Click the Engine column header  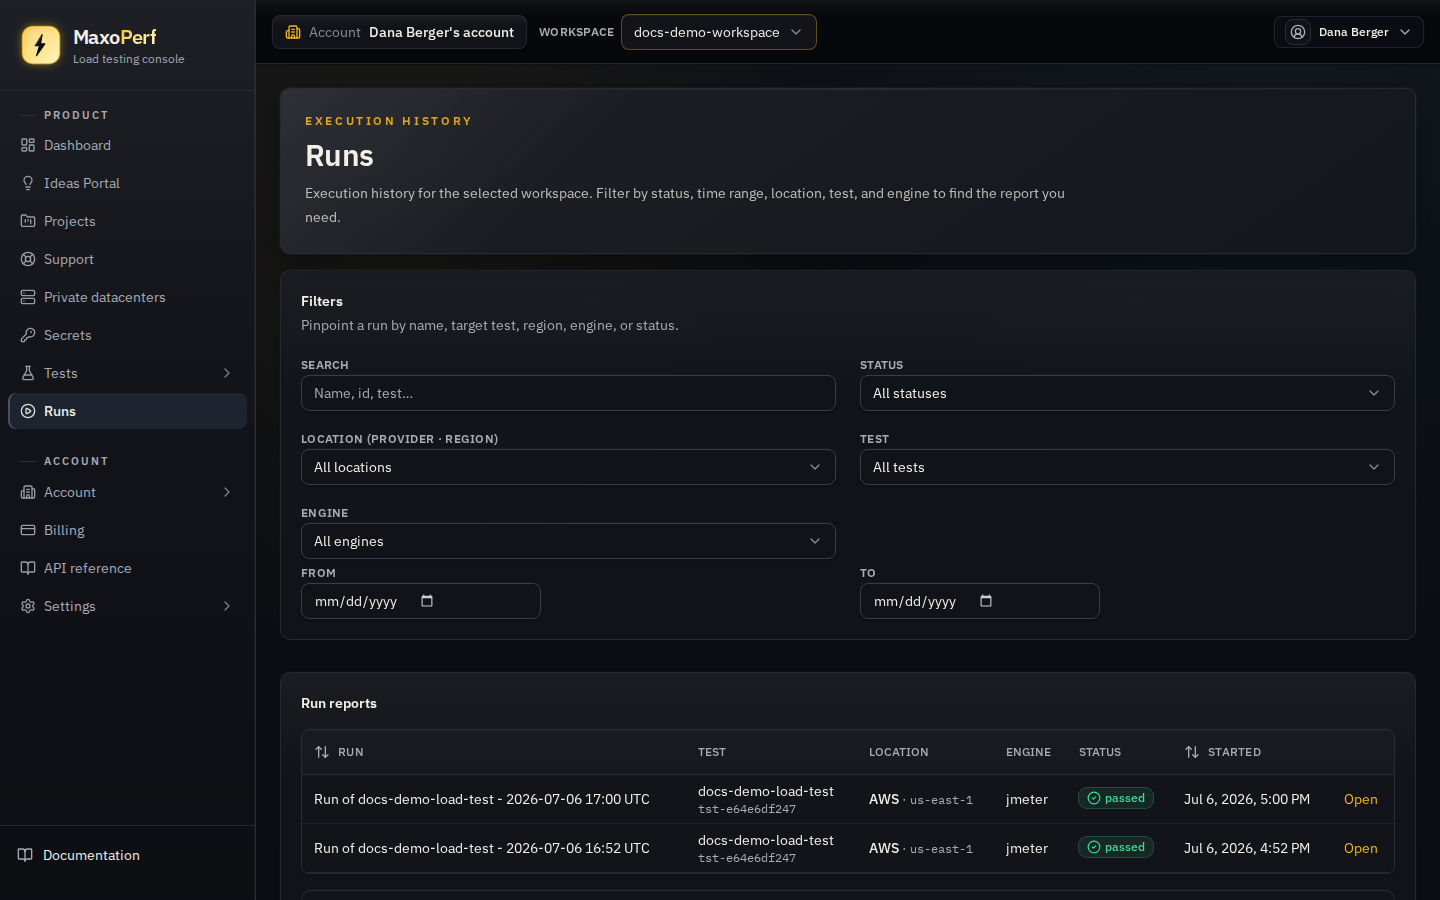1028,752
